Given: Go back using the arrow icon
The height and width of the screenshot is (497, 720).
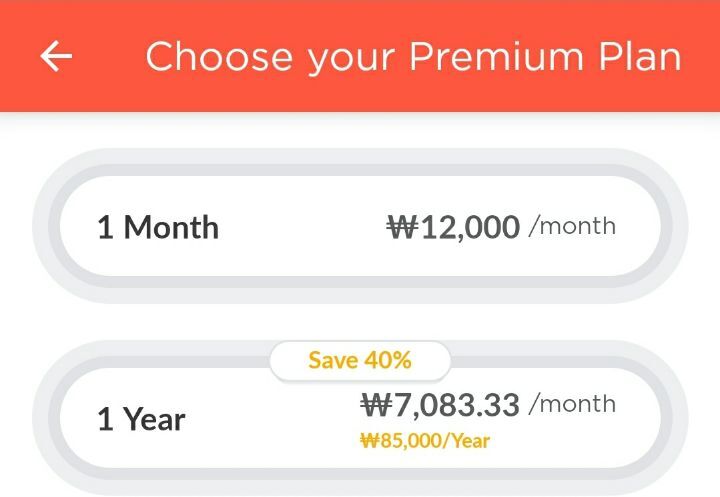Looking at the screenshot, I should [56, 57].
